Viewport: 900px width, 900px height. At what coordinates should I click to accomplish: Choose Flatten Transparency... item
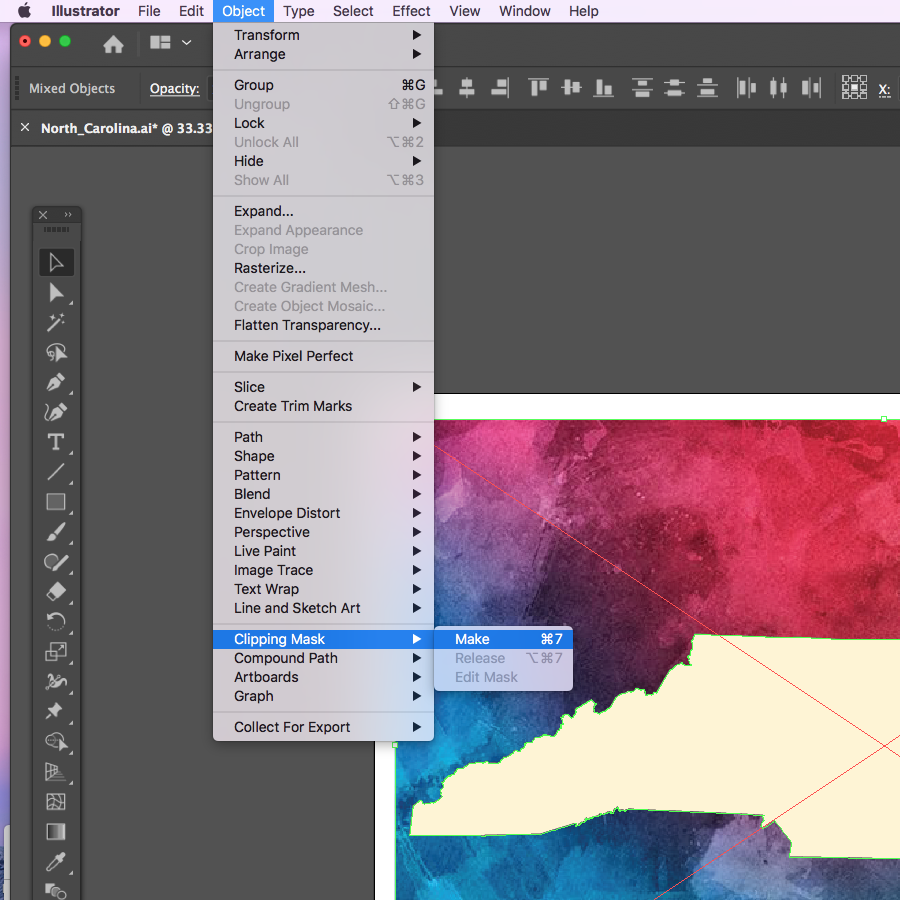click(323, 325)
